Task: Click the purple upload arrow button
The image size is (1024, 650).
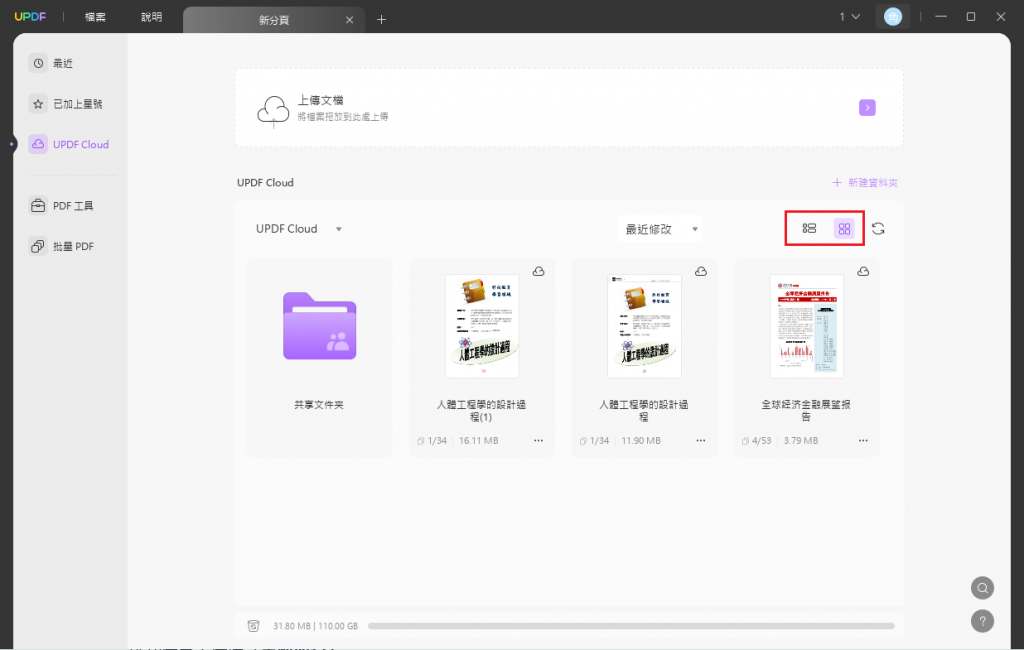Action: pos(867,108)
